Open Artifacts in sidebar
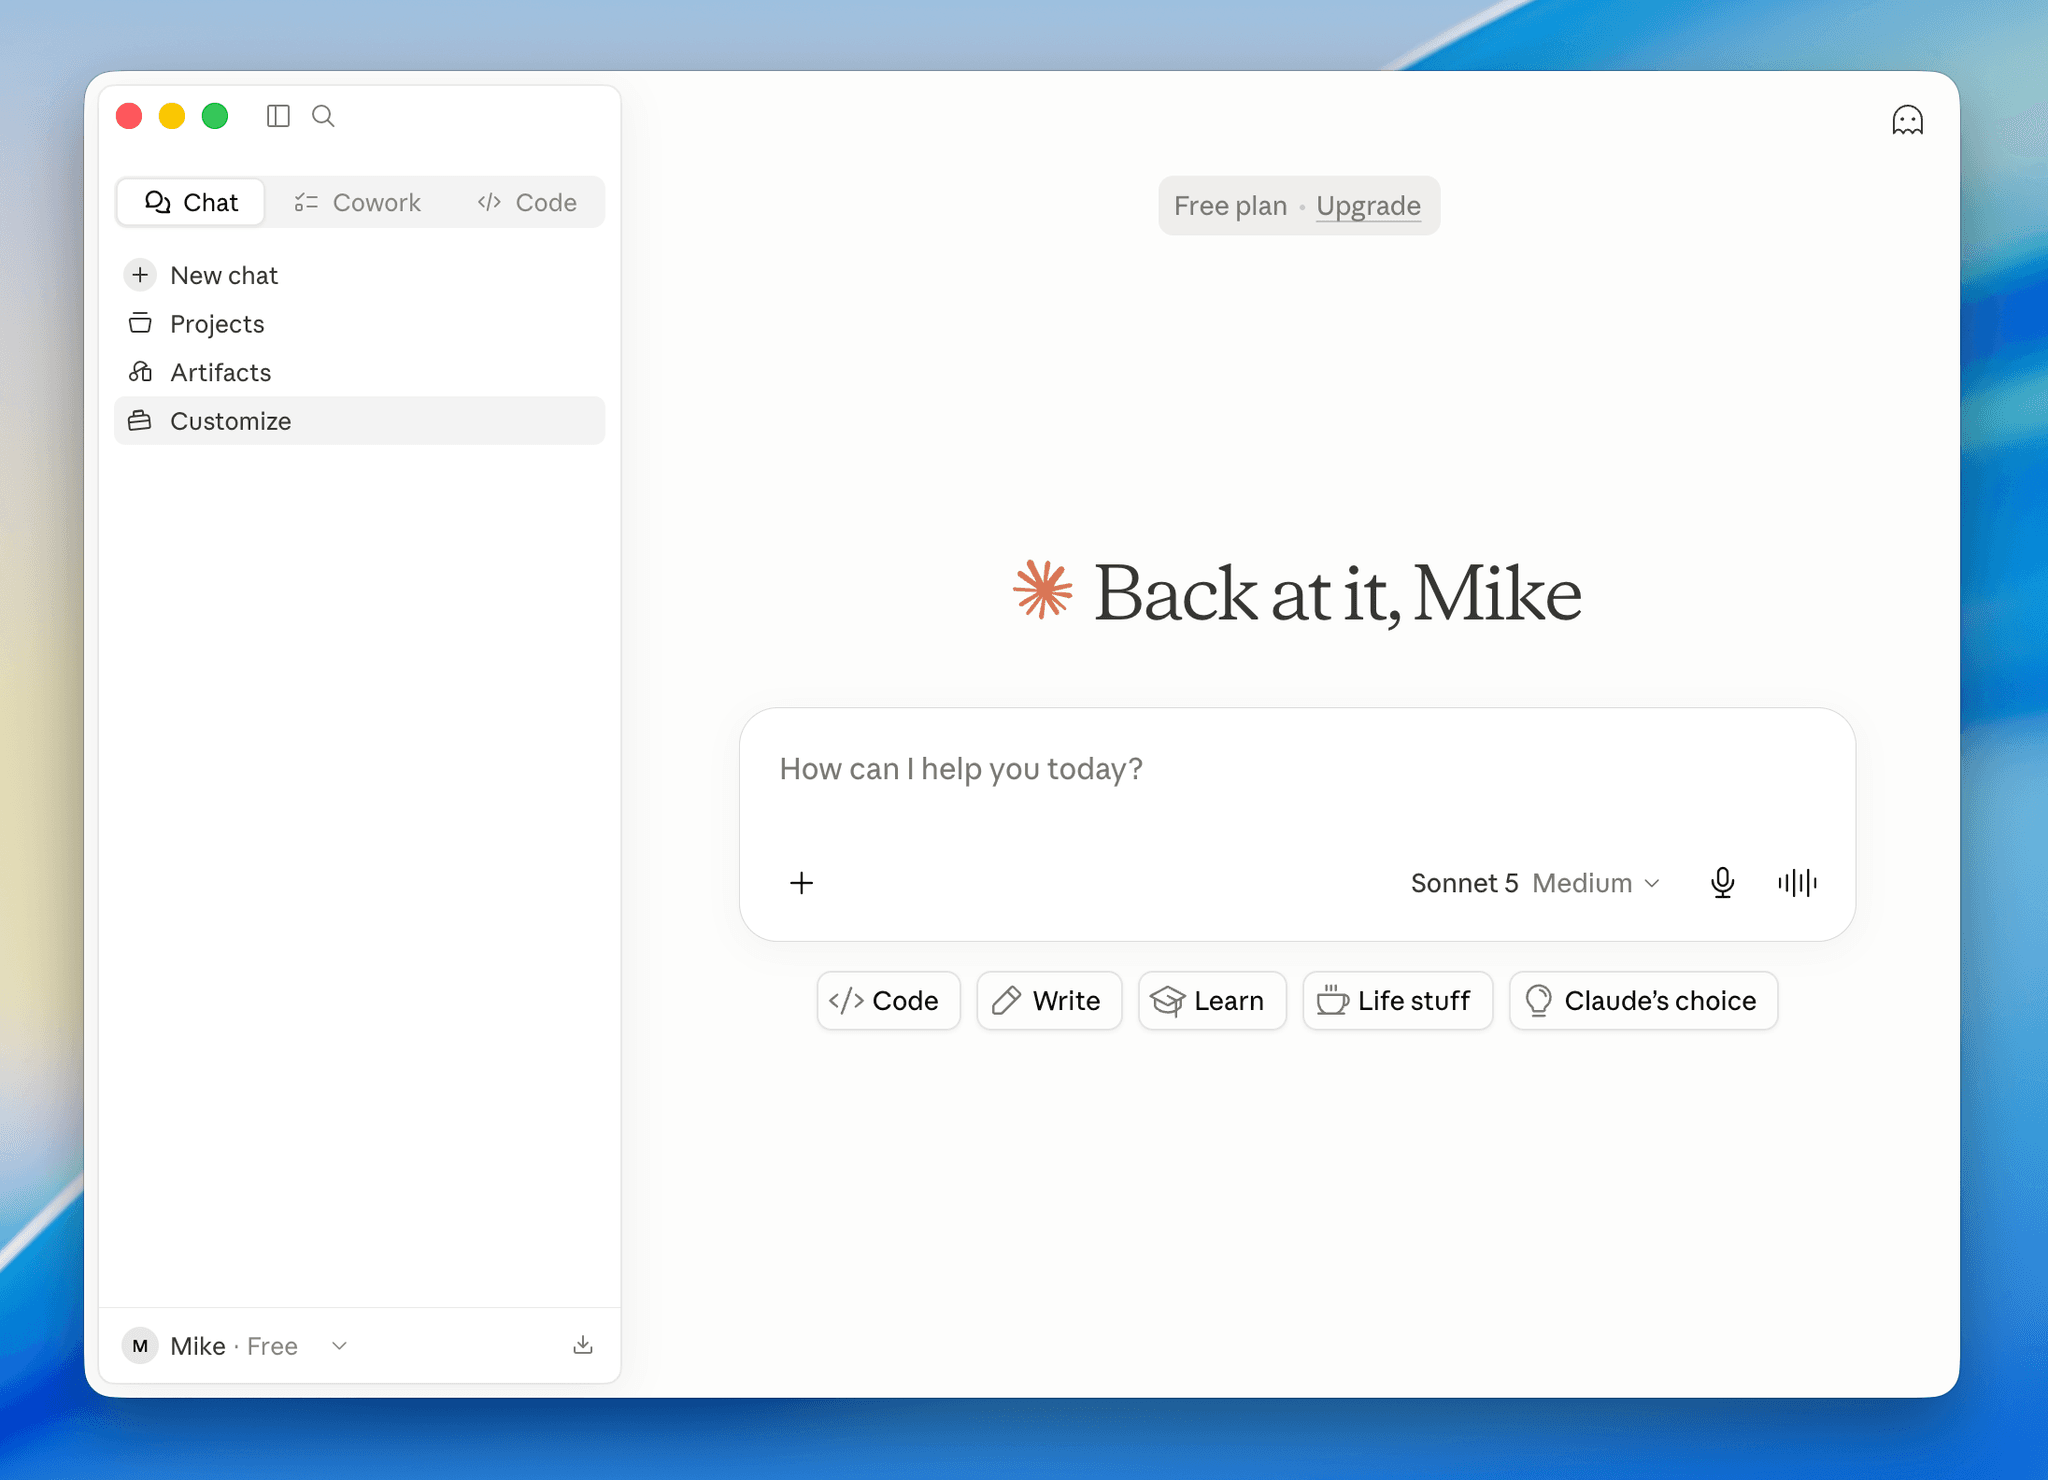 click(359, 372)
